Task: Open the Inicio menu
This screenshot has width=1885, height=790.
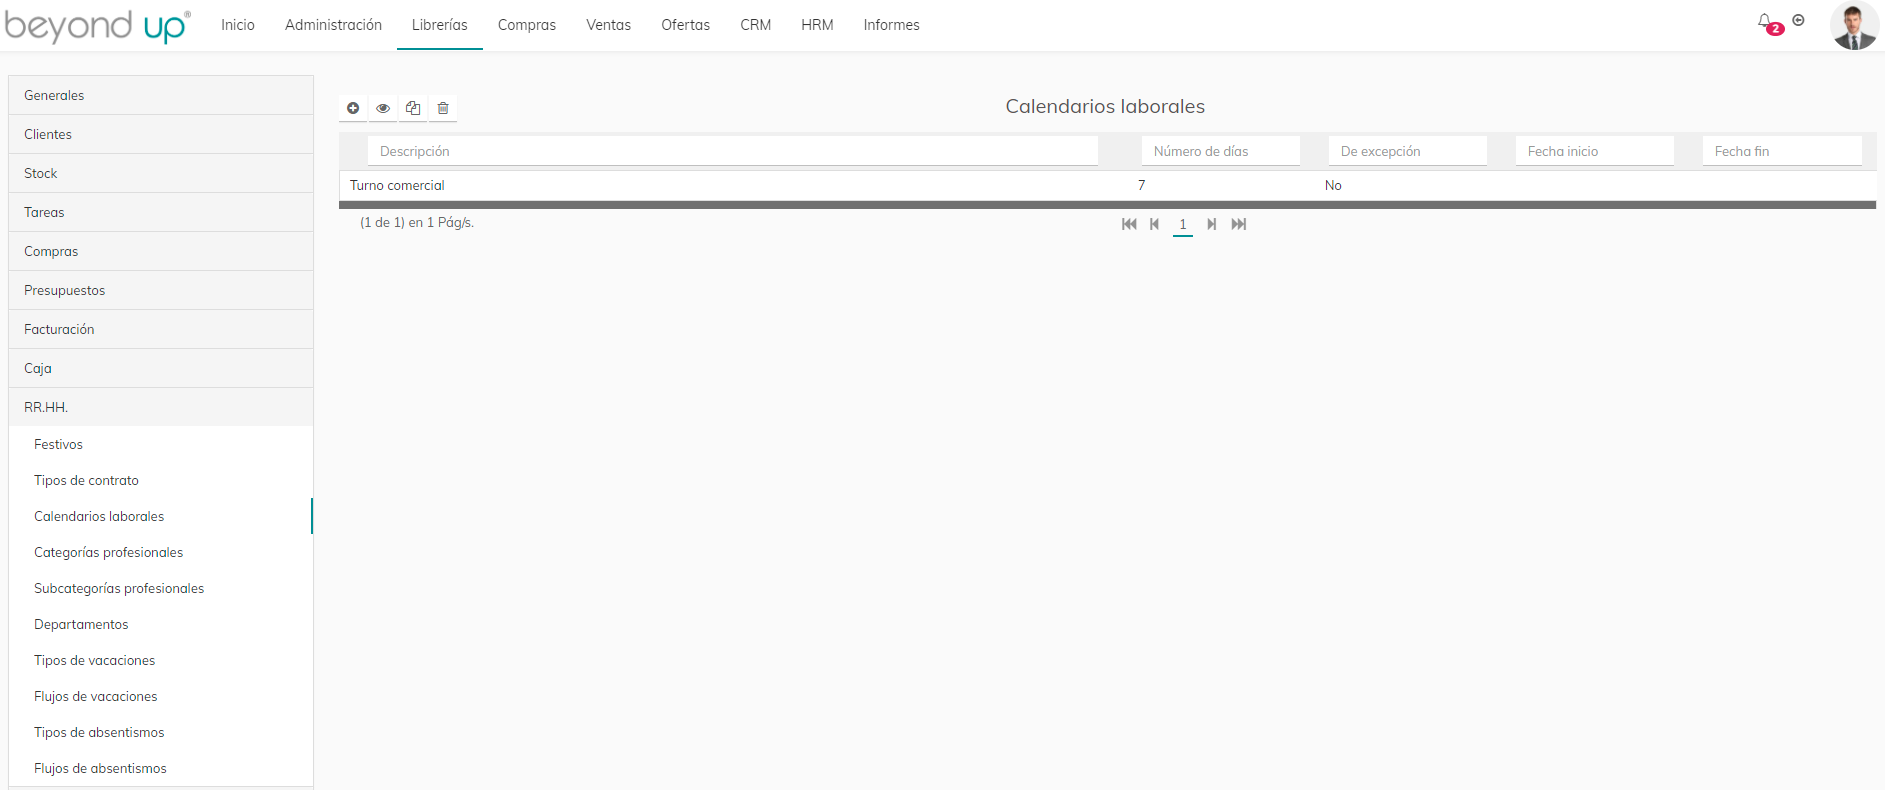Action: coord(238,25)
